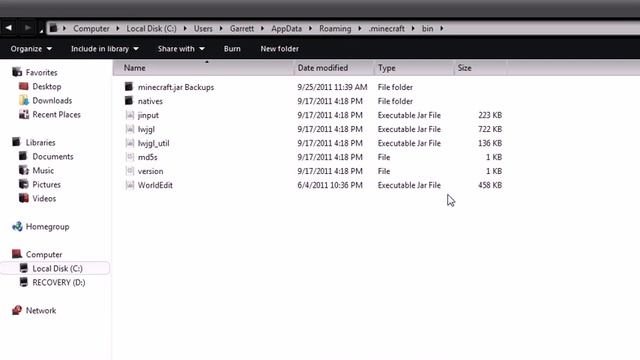Image resolution: width=640 pixels, height=360 pixels.
Task: Click the Downloads label in the navigation pane
Action: (x=52, y=101)
